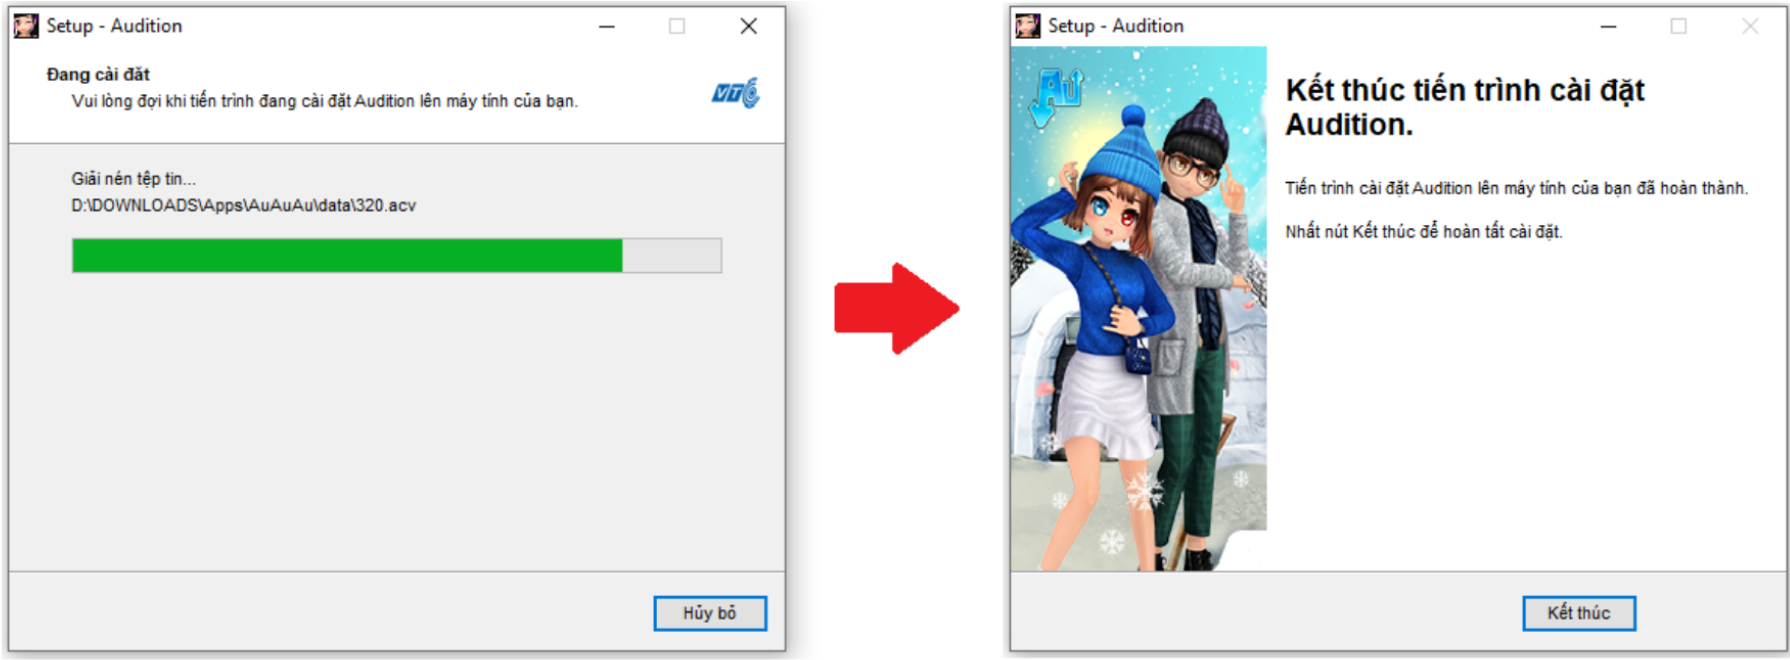
Task: Minimize the left Setup - Audition window
Action: tap(607, 26)
